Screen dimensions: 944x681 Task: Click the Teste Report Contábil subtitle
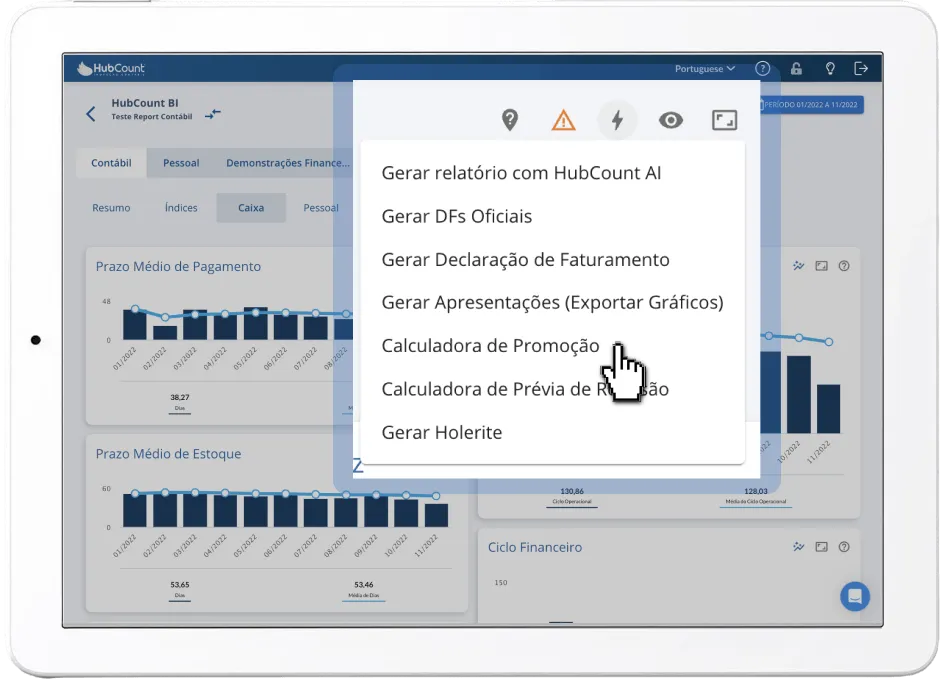(152, 117)
